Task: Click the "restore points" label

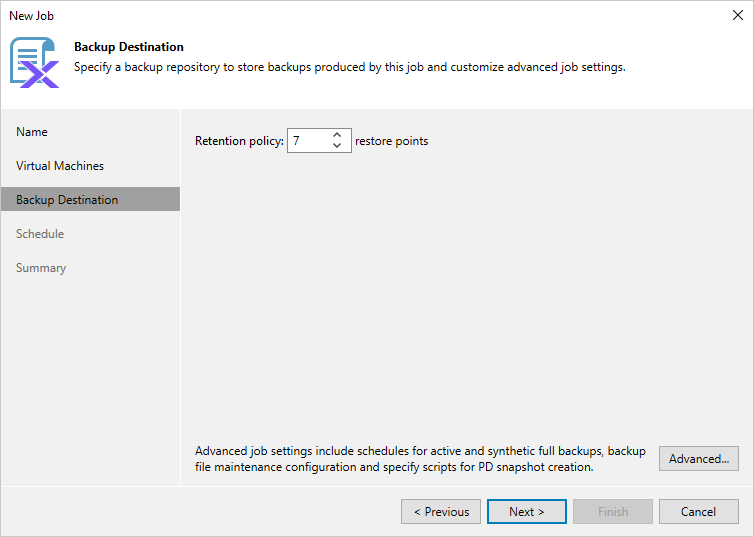Action: pos(391,141)
